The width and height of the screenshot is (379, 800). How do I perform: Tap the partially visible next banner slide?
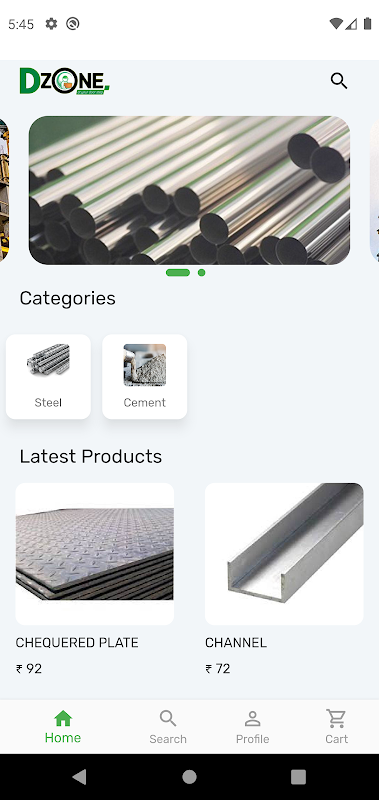[x=374, y=190]
